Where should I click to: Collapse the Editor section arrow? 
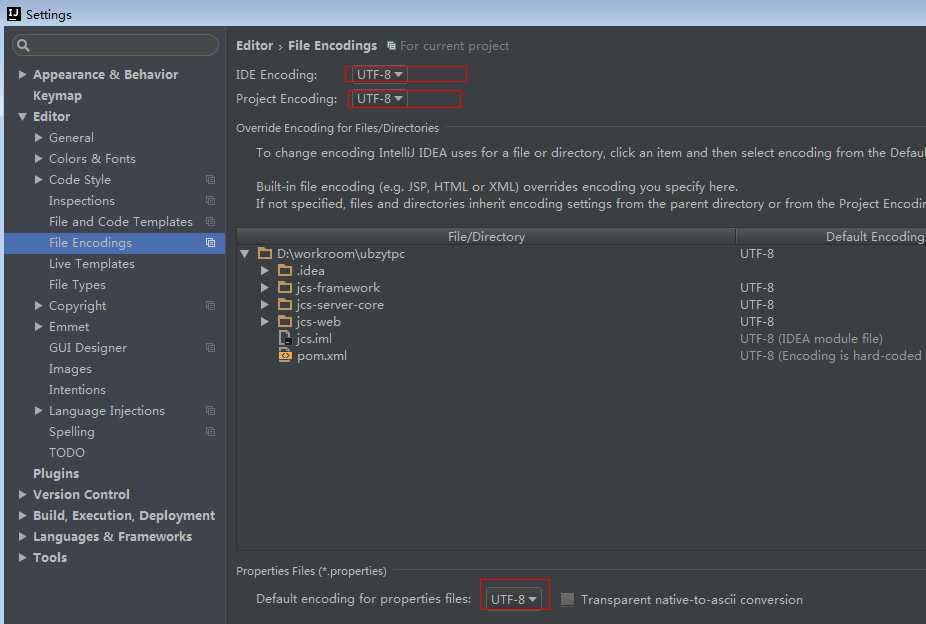click(x=22, y=116)
